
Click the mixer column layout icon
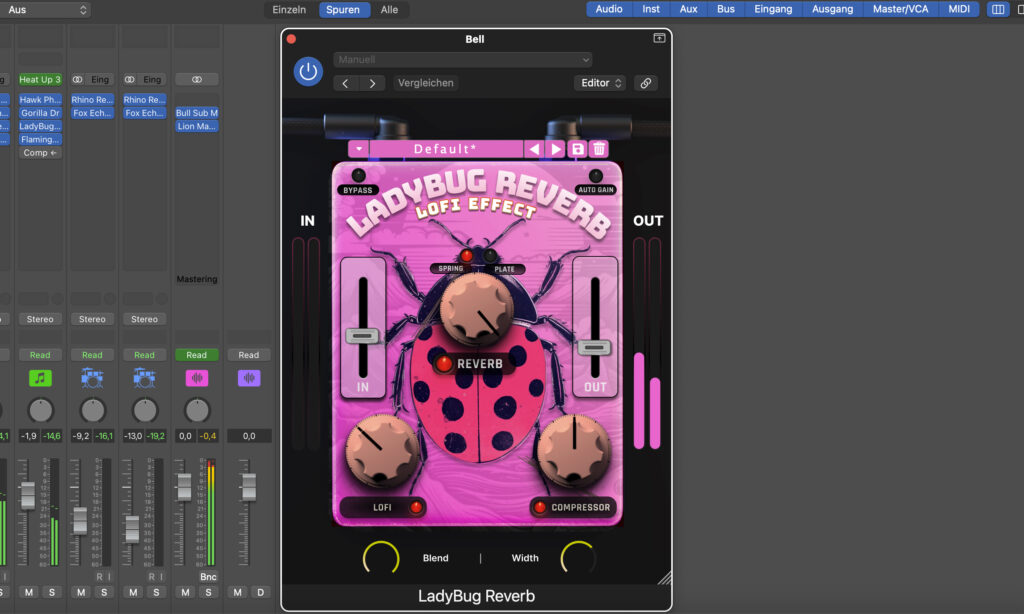click(x=998, y=10)
